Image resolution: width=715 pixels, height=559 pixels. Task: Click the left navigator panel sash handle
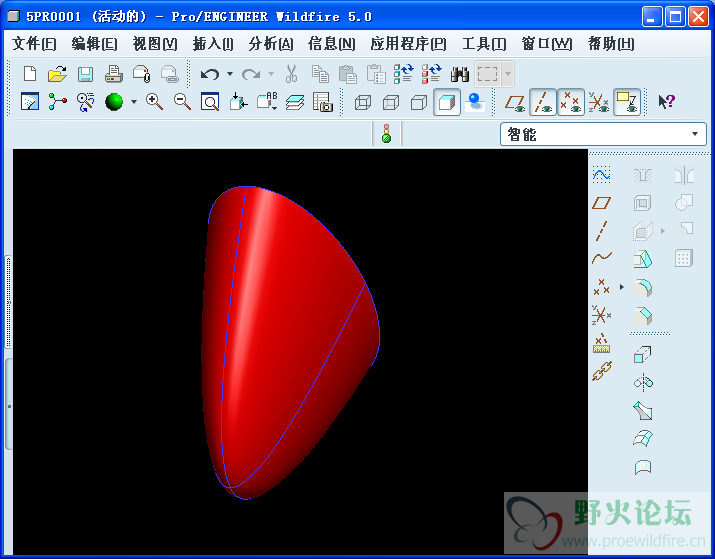8,302
